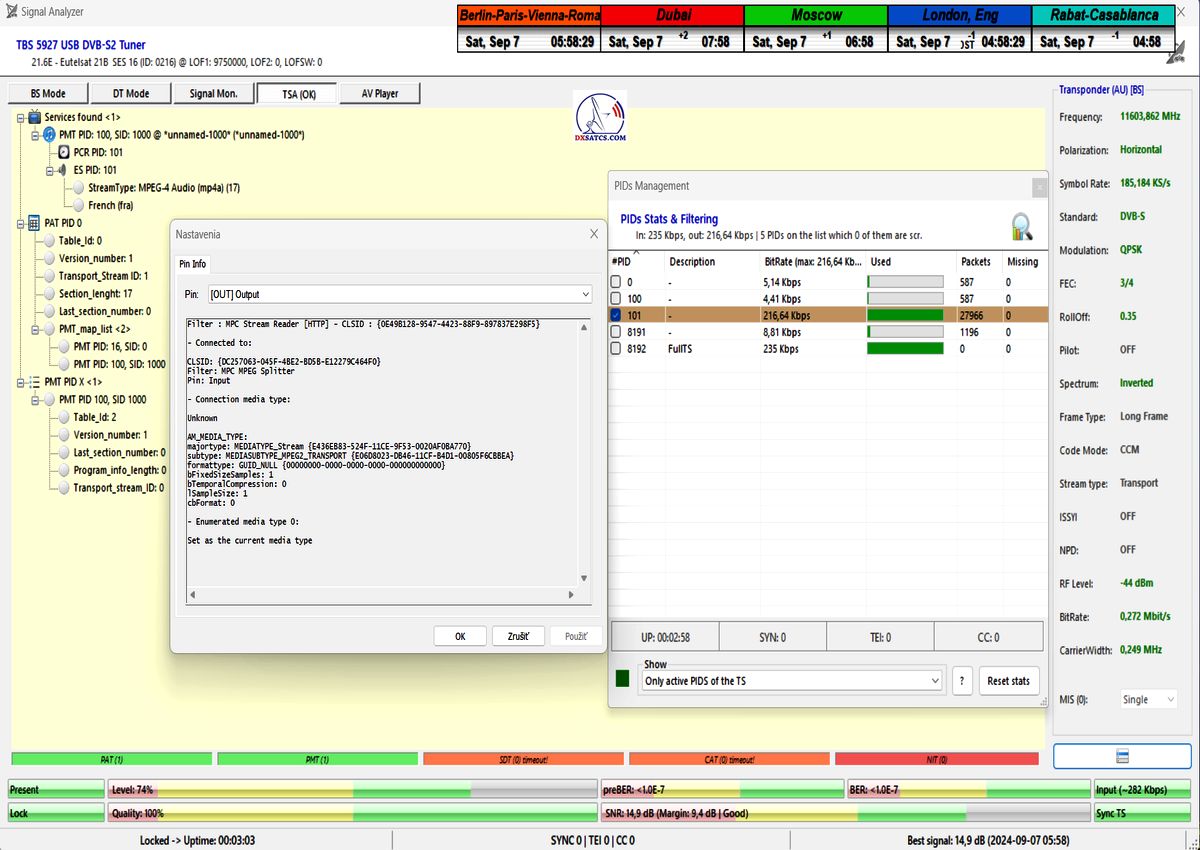Image resolution: width=1200 pixels, height=850 pixels.
Task: Click the green color square beside Show
Action: click(x=623, y=679)
